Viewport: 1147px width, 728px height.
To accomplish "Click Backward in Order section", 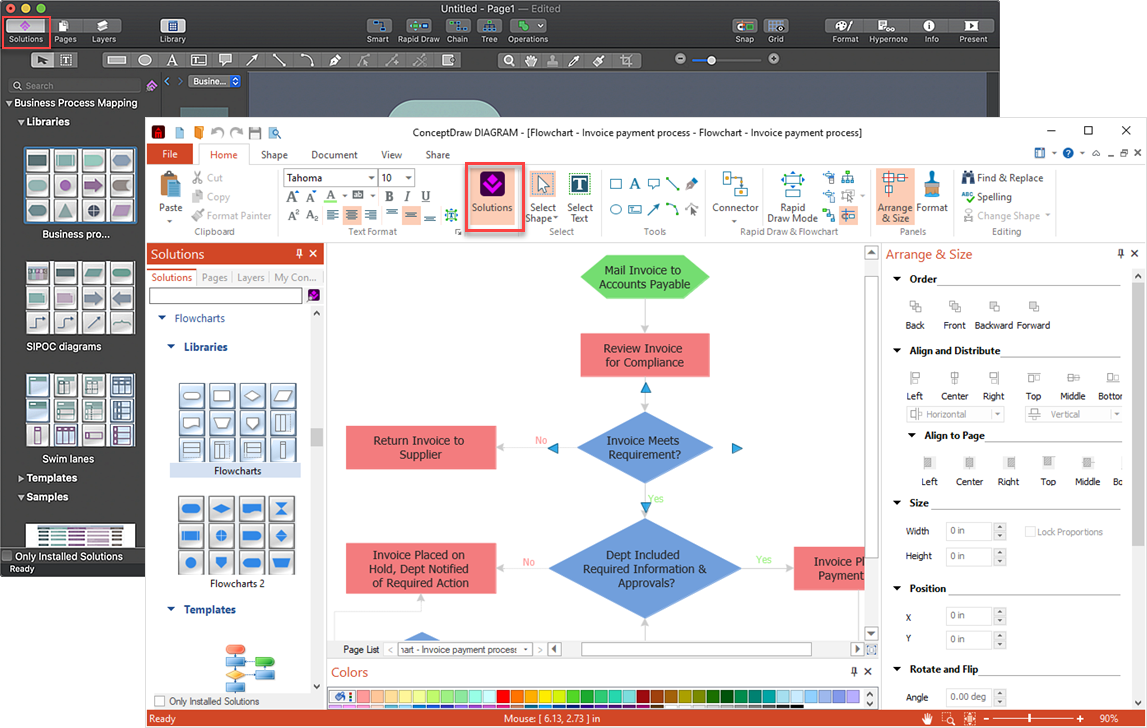I will click(x=993, y=315).
